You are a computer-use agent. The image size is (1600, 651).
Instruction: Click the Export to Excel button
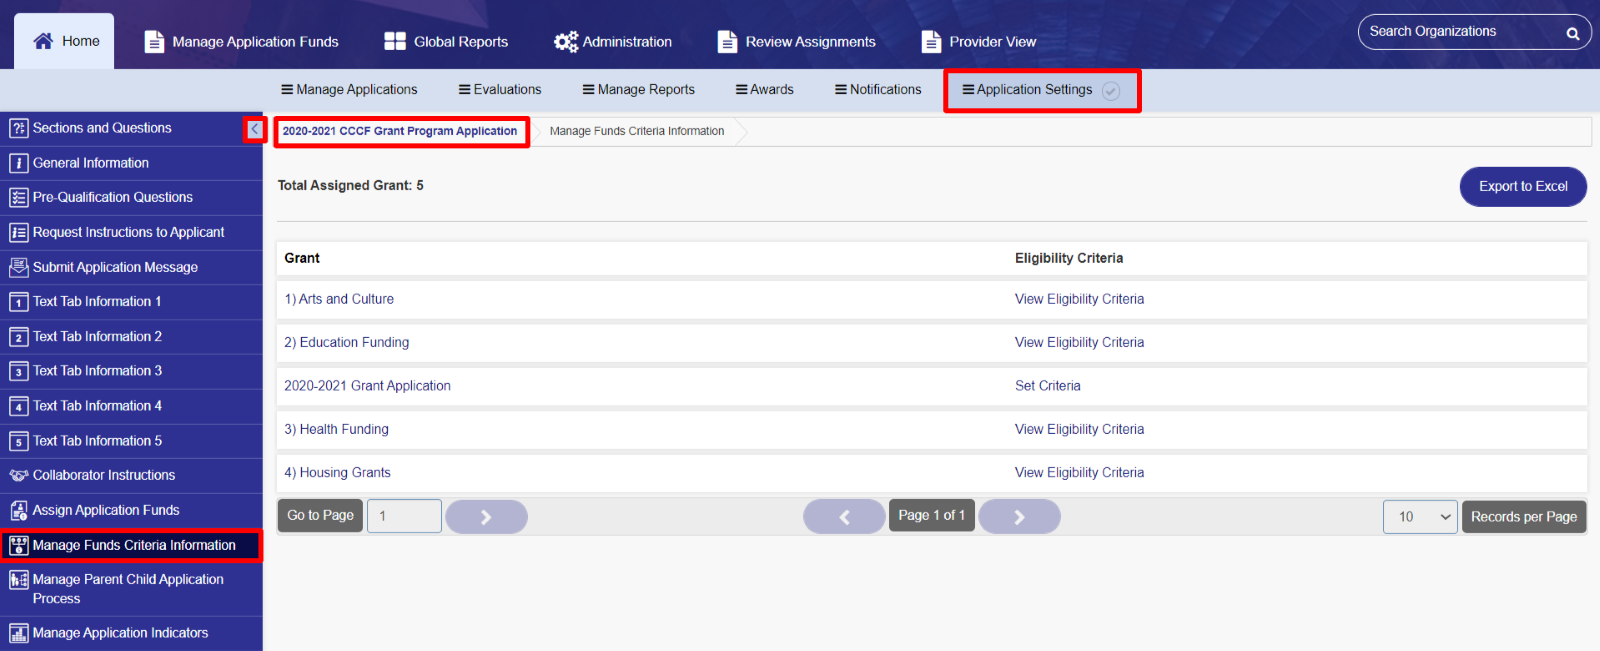(x=1523, y=187)
